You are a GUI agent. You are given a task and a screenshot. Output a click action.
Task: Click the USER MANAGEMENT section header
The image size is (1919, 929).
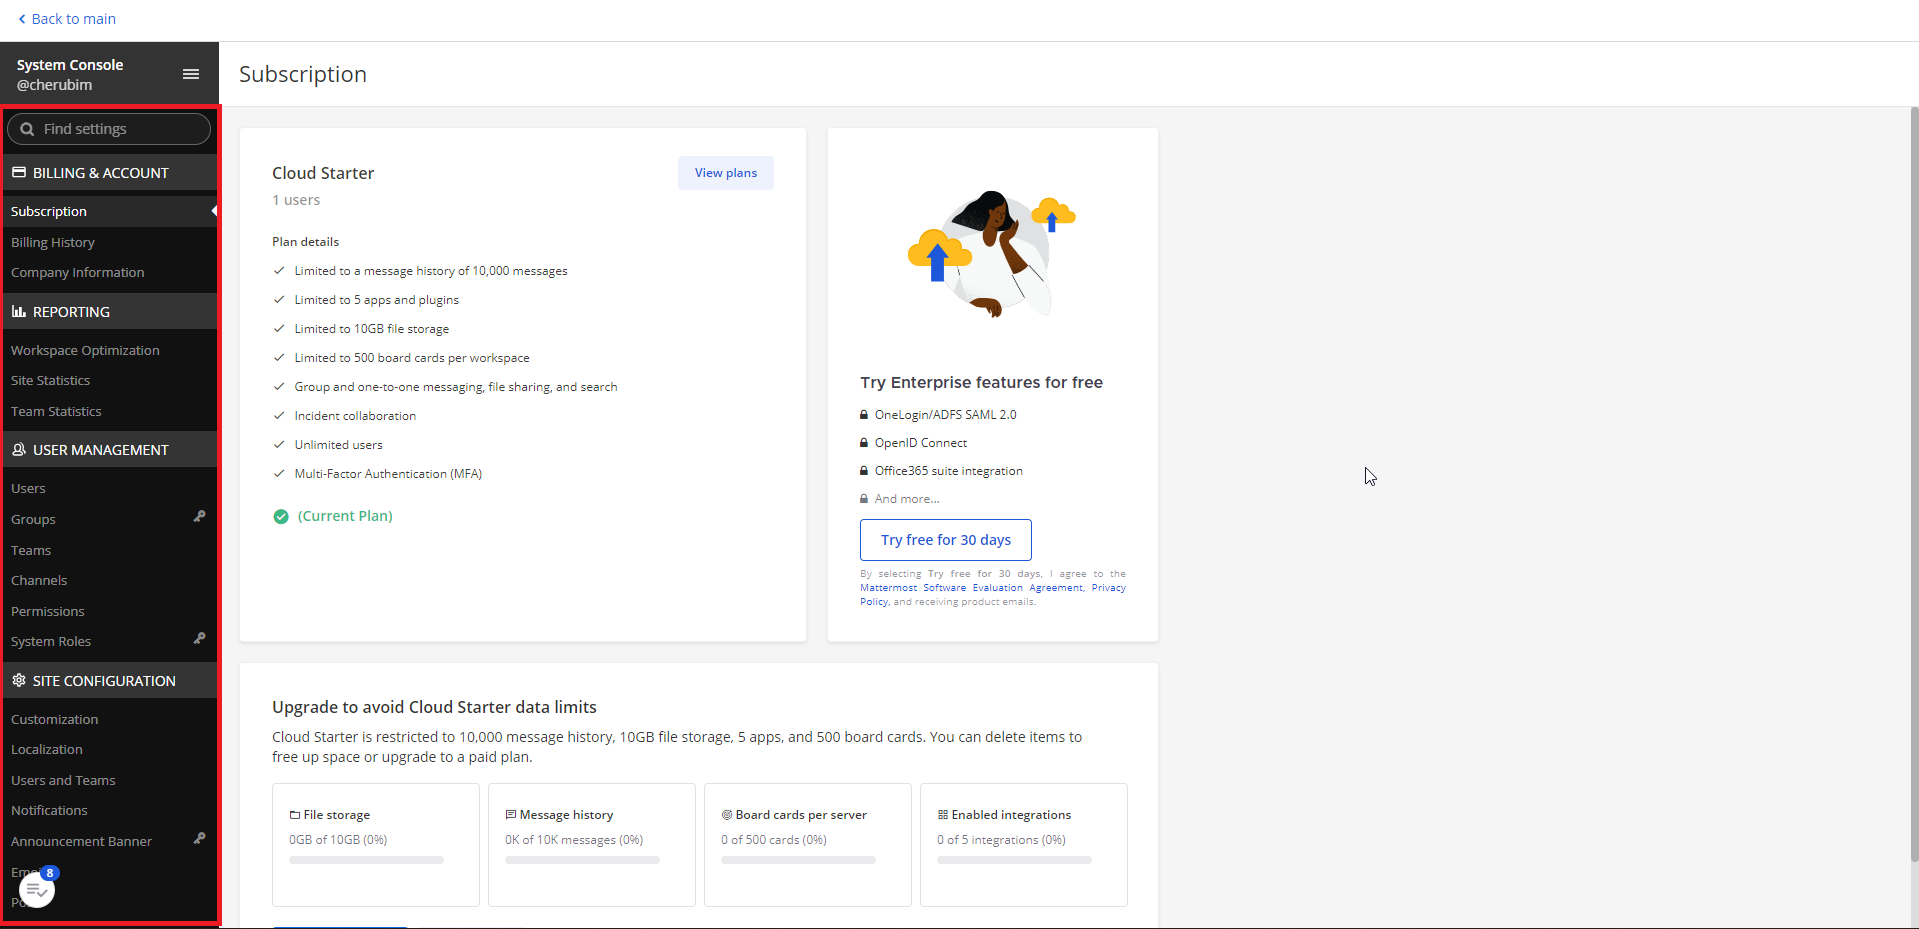click(110, 449)
